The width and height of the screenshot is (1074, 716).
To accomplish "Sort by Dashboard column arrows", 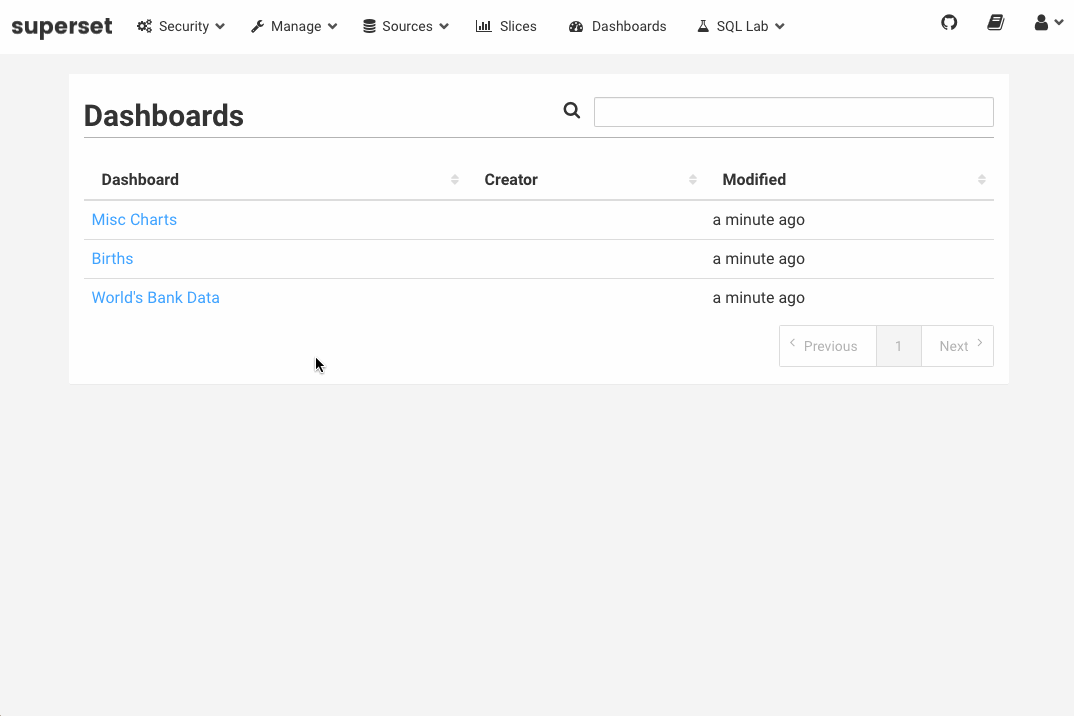I will click(455, 180).
